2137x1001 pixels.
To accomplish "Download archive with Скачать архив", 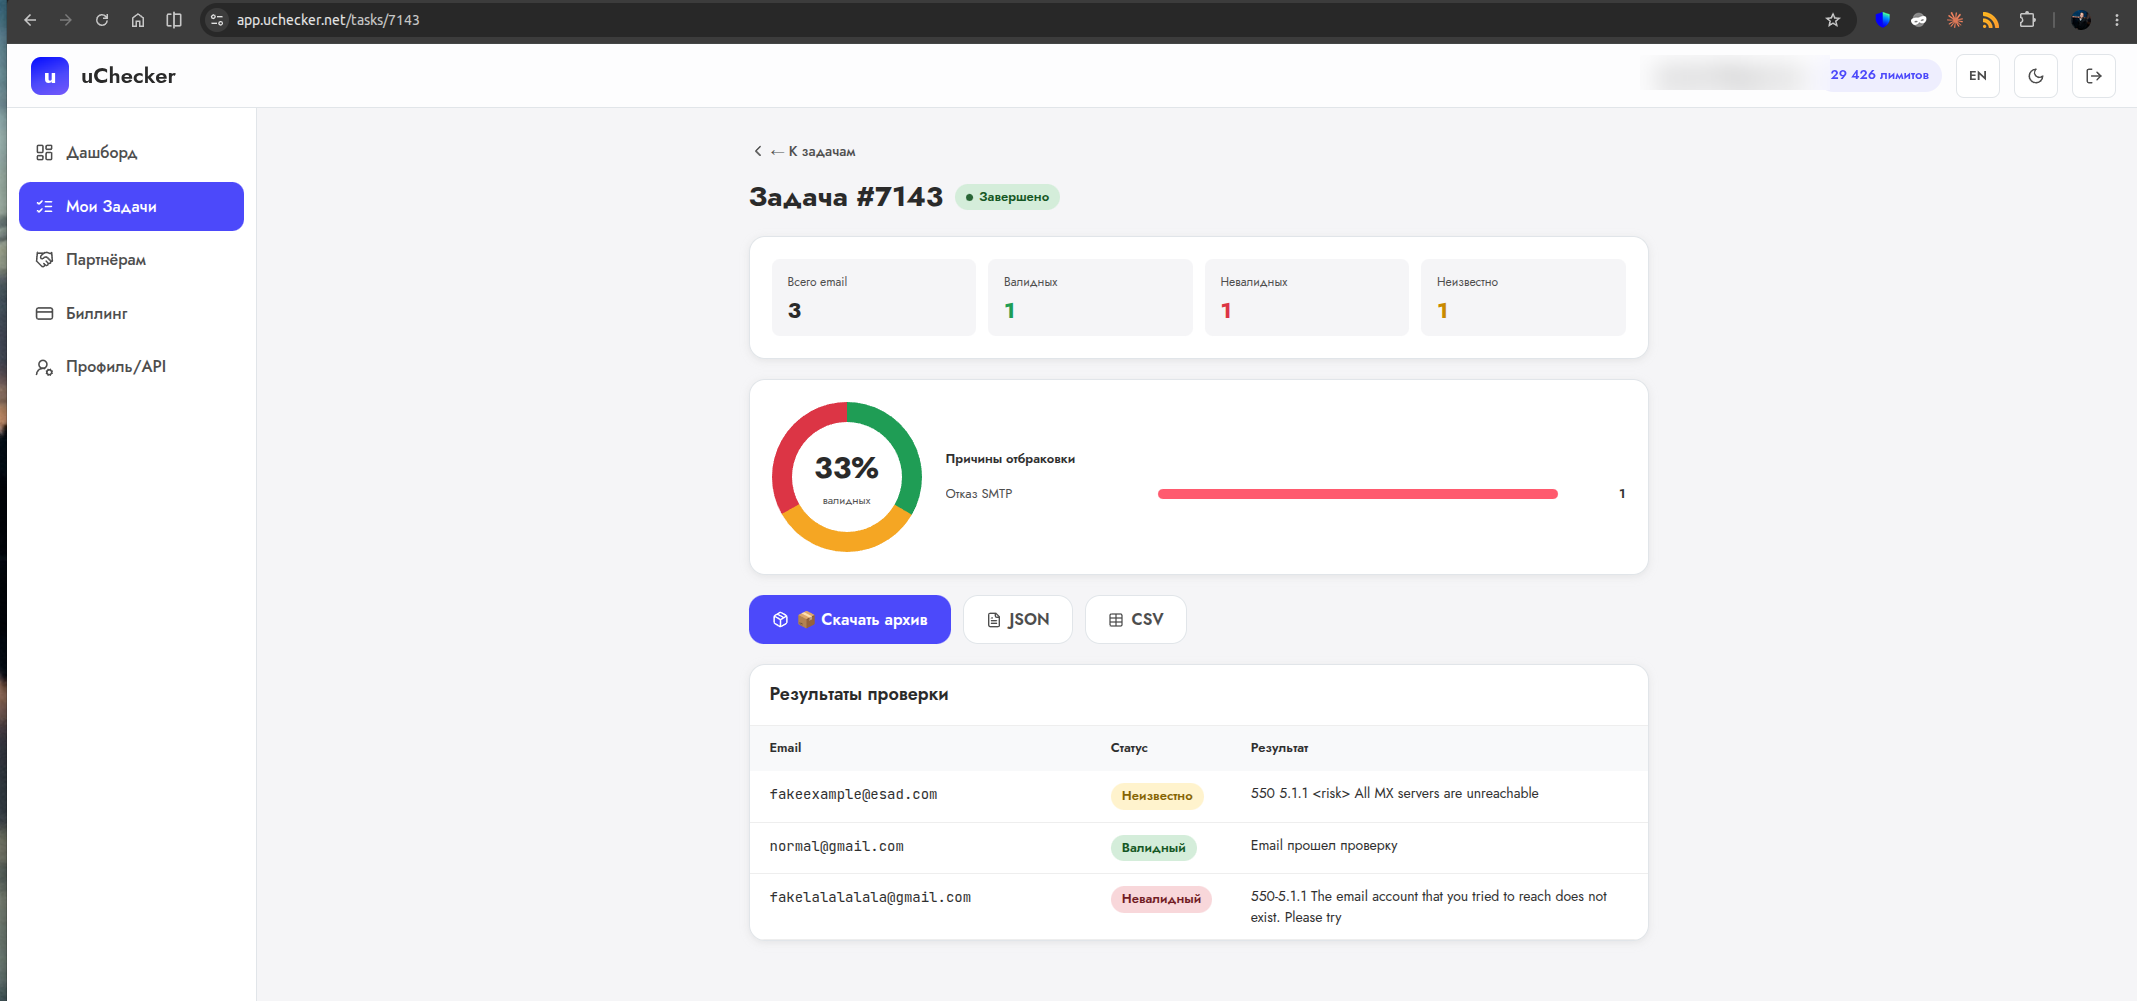I will (x=850, y=620).
